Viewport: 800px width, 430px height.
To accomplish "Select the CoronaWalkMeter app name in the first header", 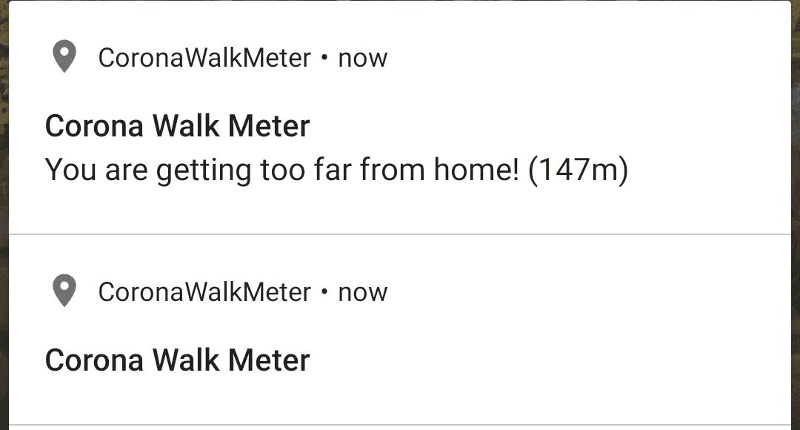I will (x=205, y=58).
